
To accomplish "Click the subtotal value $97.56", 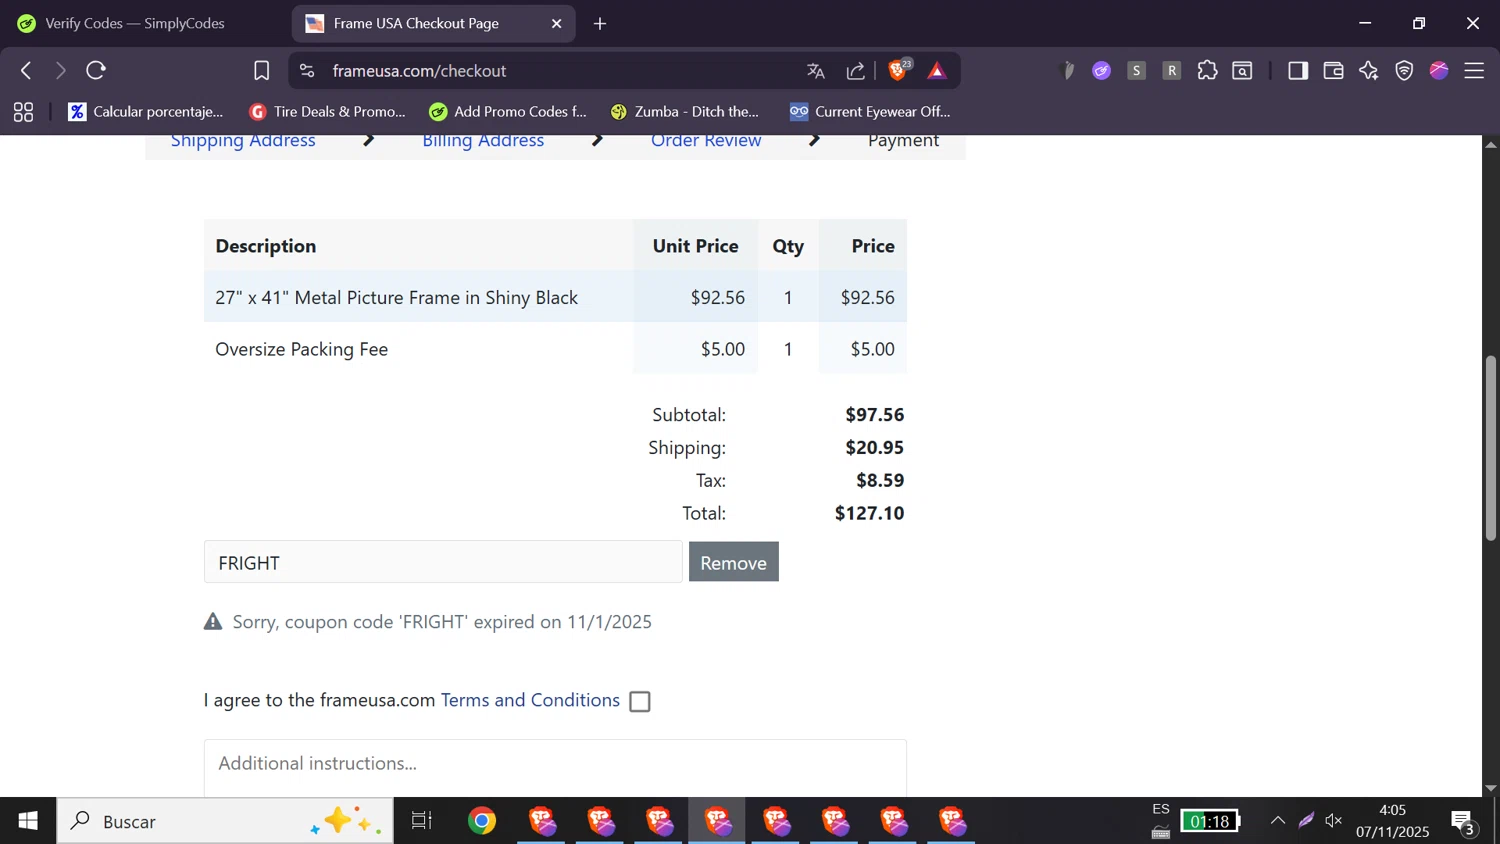I will pyautogui.click(x=874, y=414).
